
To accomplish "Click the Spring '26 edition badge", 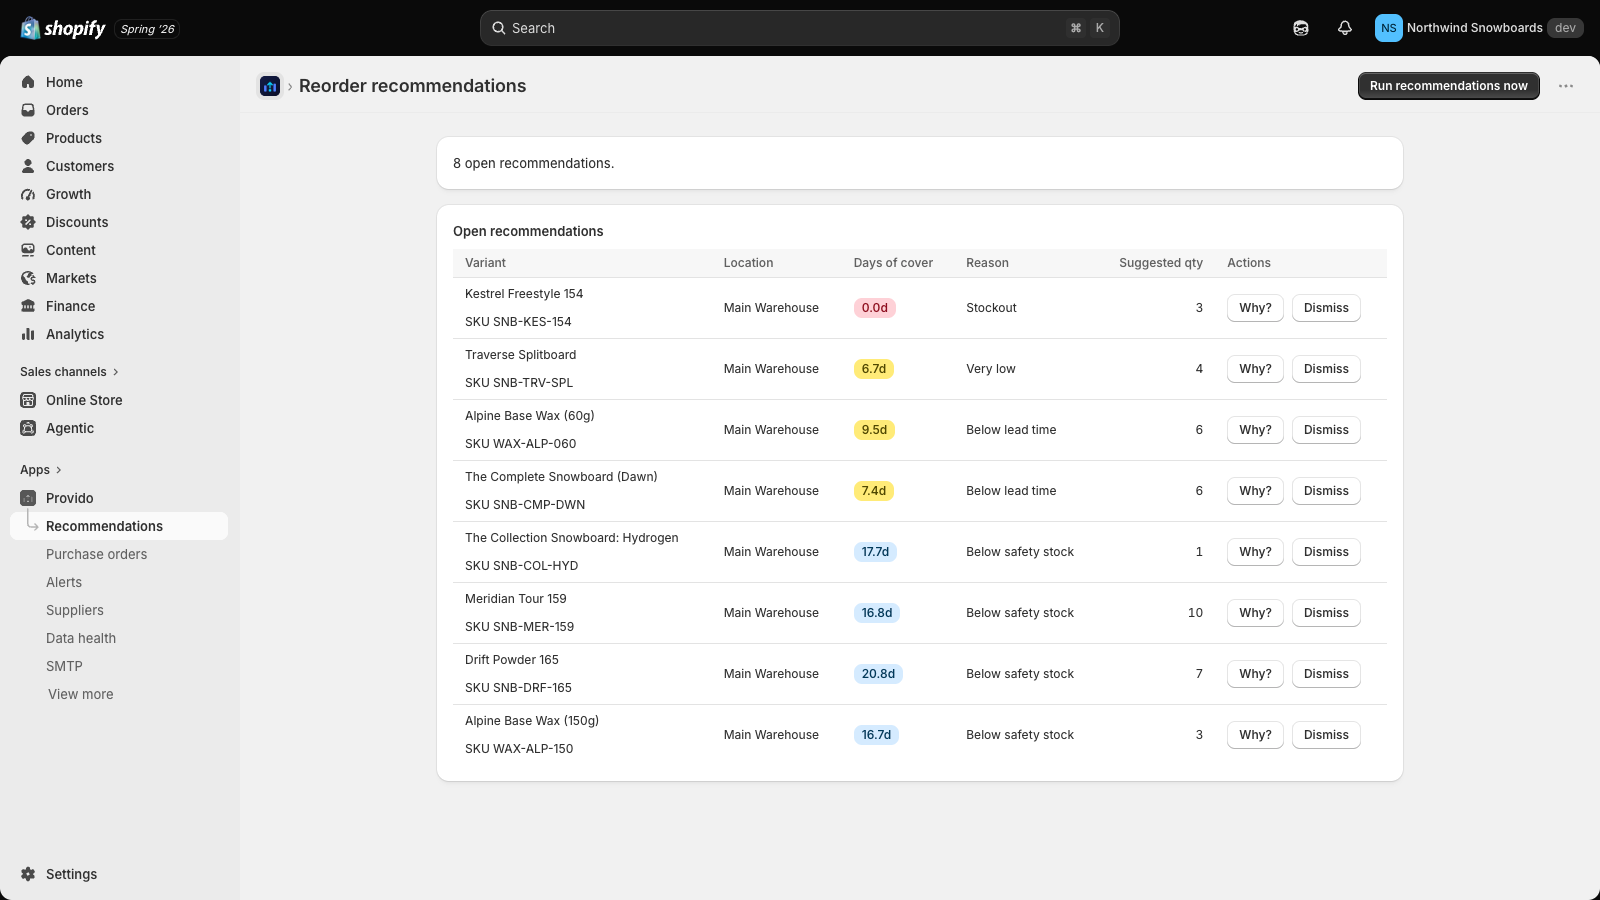I will [x=148, y=29].
